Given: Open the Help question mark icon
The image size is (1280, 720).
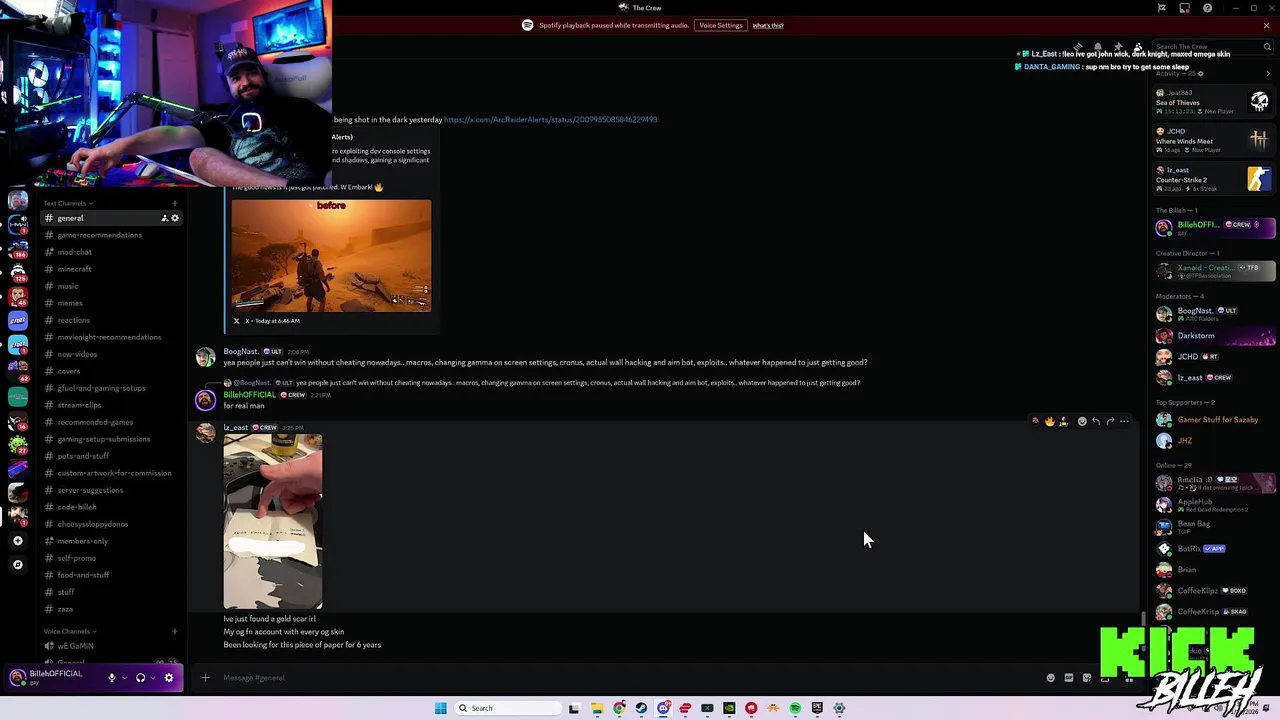Looking at the screenshot, I should tap(1207, 8).
